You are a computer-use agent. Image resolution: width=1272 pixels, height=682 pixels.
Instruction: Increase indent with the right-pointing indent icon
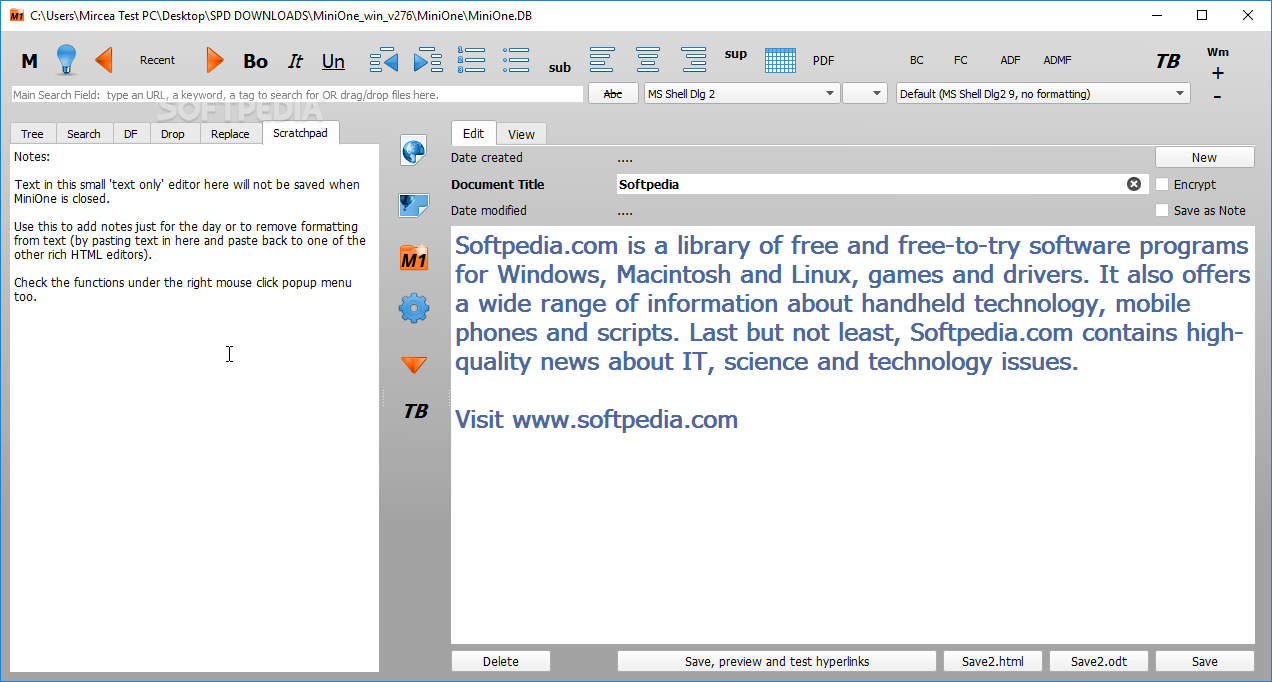428,60
